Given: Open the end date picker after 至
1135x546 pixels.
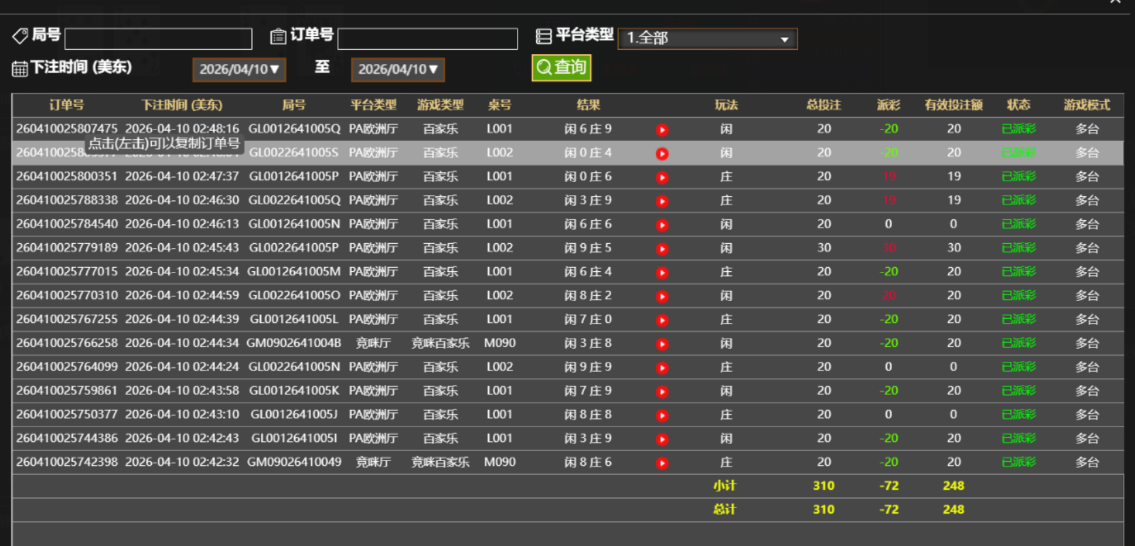Looking at the screenshot, I should (x=398, y=70).
